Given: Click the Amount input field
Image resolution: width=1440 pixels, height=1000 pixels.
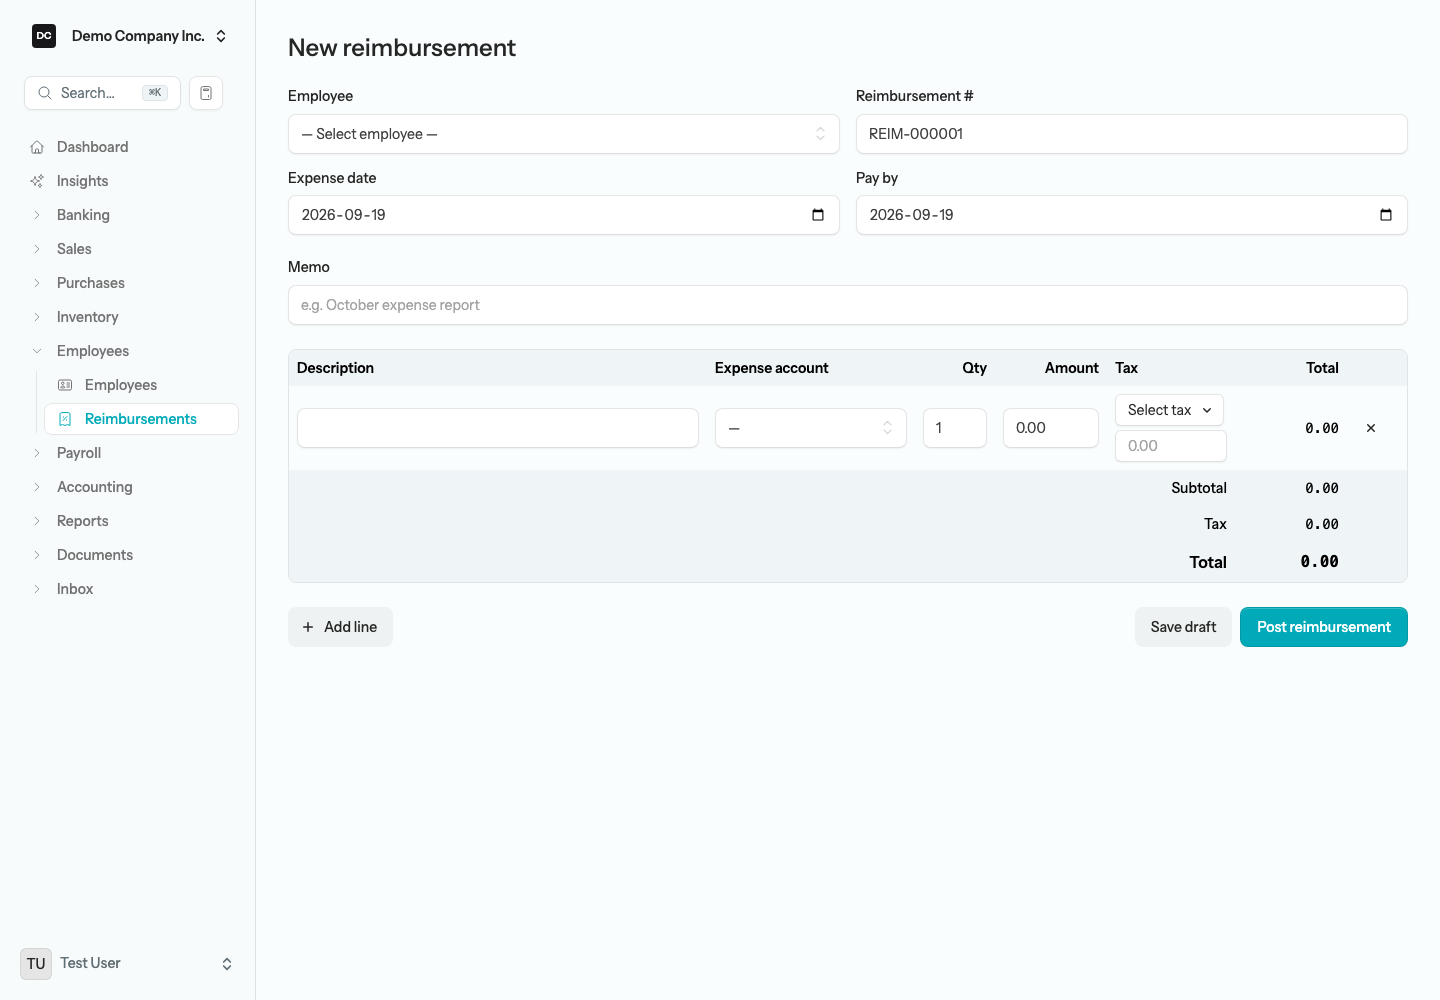Looking at the screenshot, I should pos(1051,428).
